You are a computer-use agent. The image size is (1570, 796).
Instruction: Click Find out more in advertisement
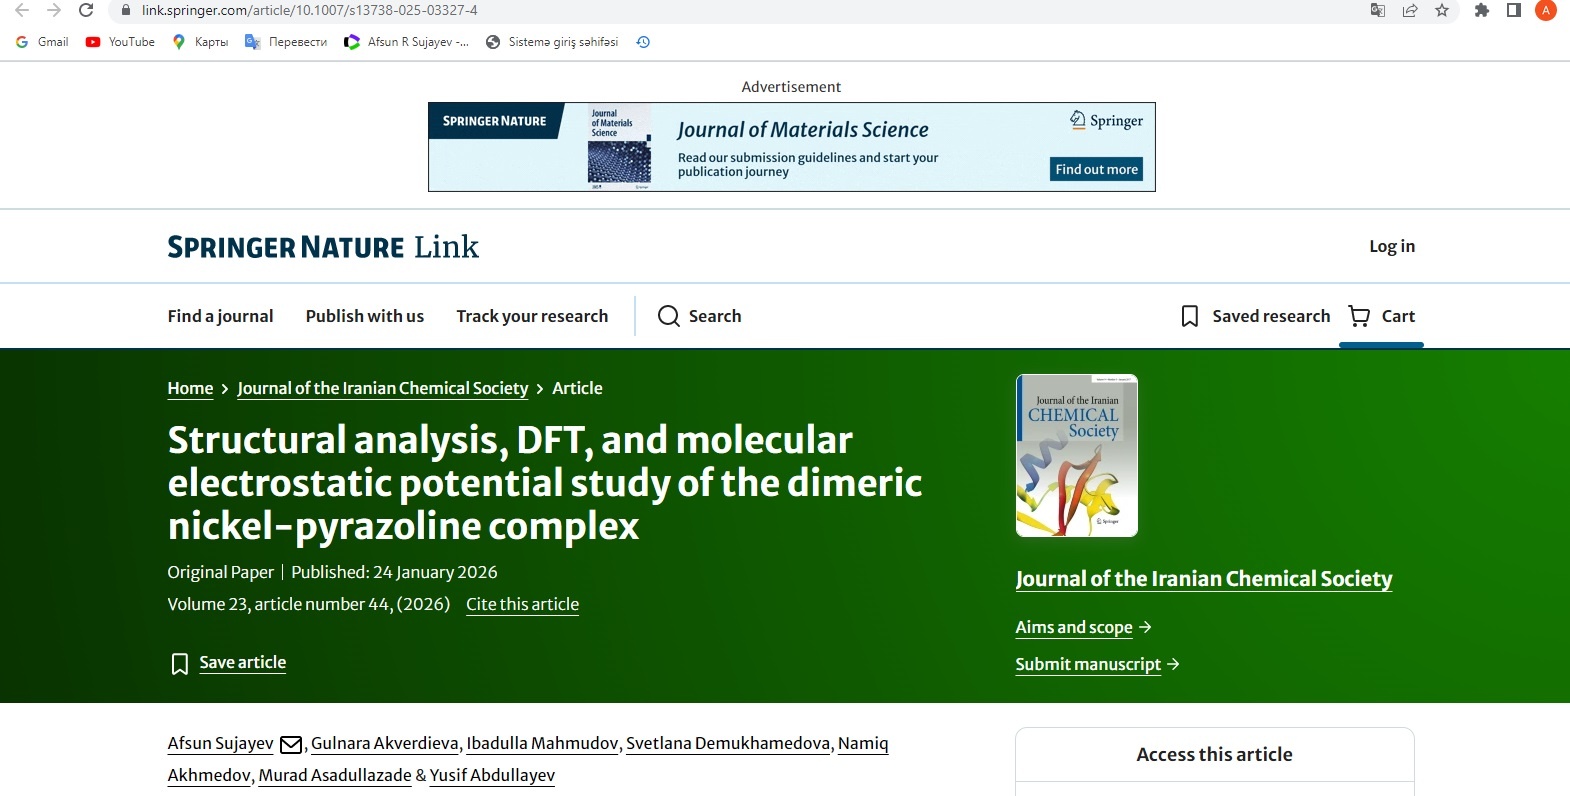coord(1096,169)
